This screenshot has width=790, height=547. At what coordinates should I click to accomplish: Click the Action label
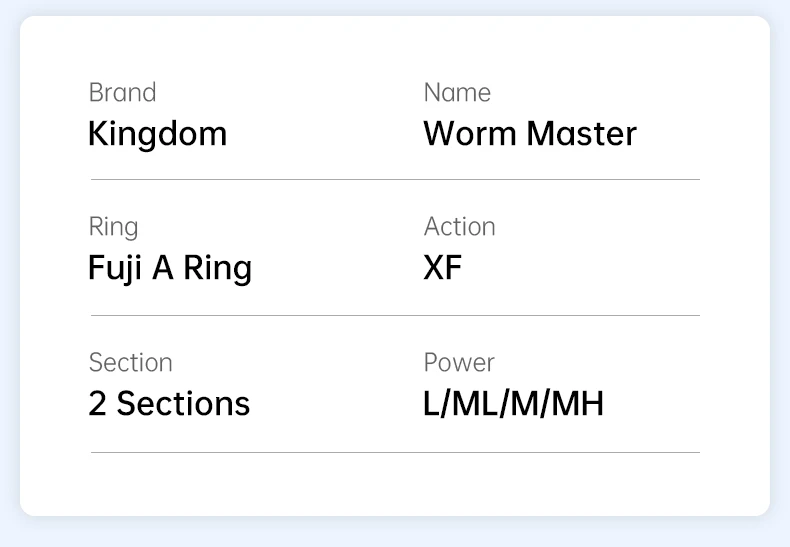click(x=459, y=227)
